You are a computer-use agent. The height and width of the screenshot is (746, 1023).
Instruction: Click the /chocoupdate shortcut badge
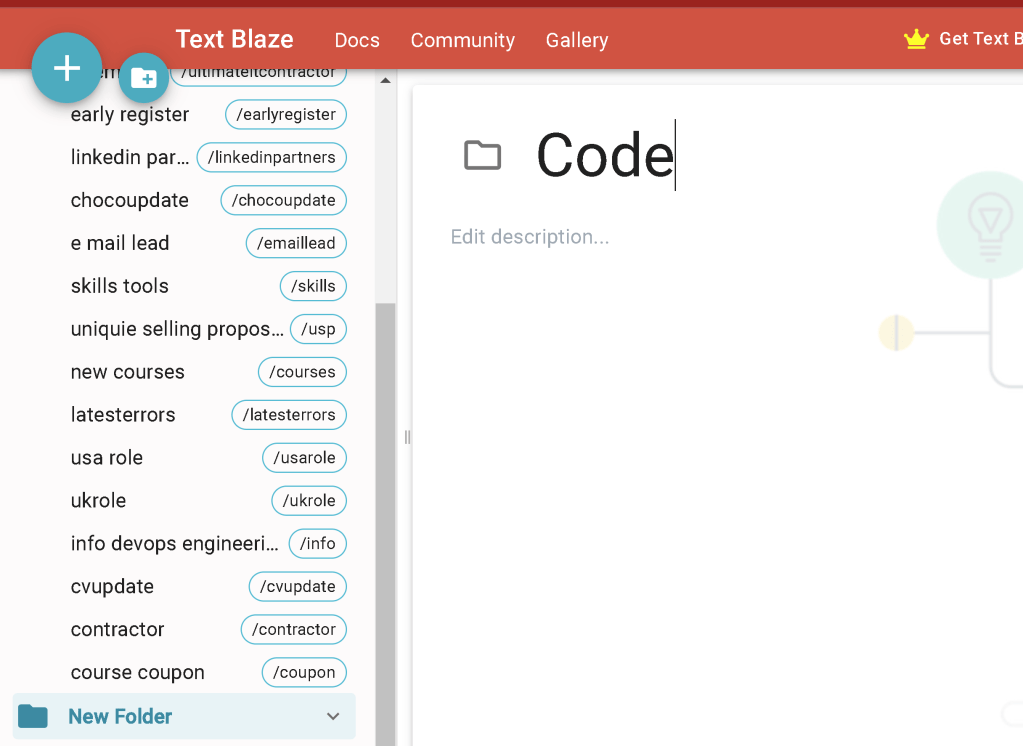point(283,200)
